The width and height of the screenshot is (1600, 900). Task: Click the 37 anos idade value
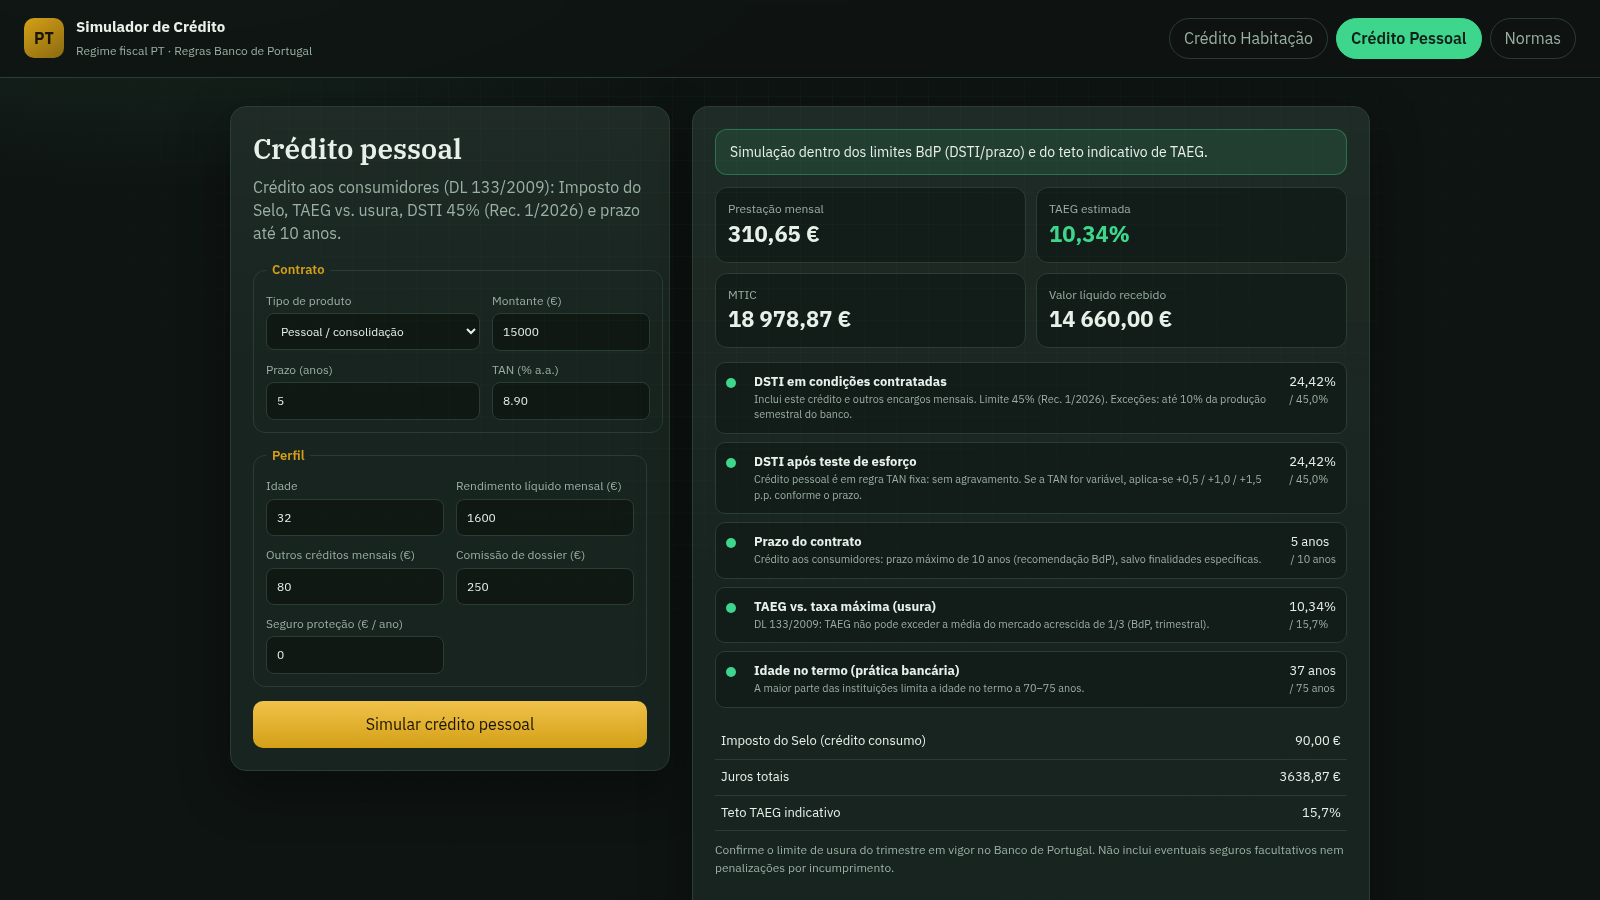1312,671
